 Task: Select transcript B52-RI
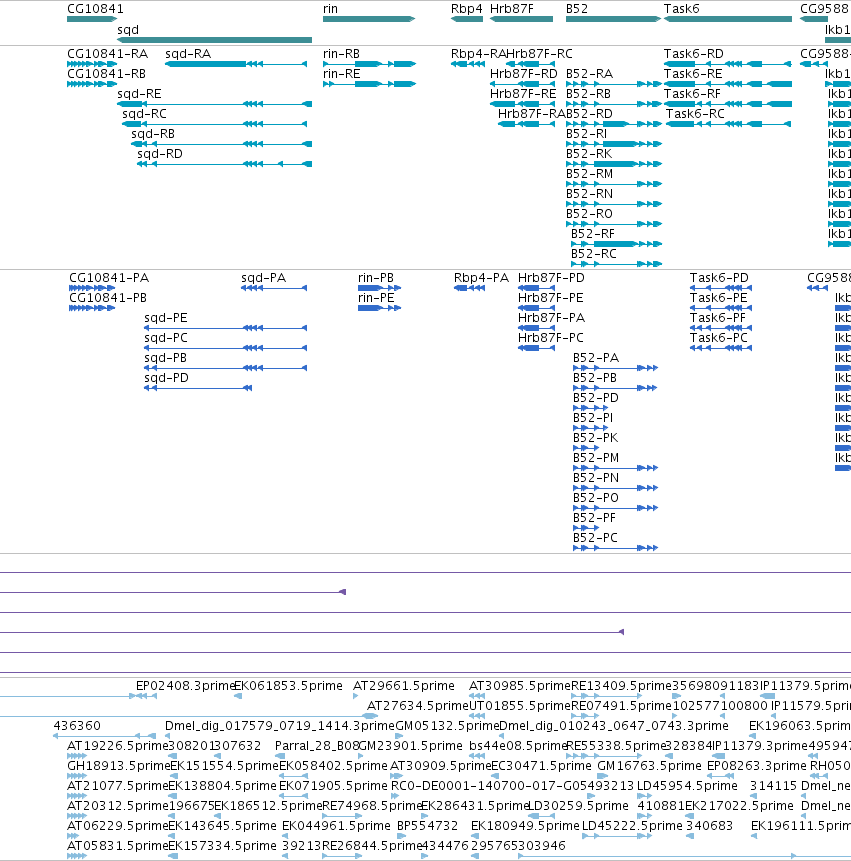click(x=614, y=144)
